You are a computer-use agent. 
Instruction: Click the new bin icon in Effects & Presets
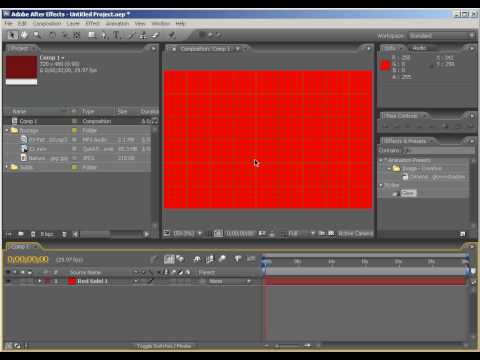click(462, 234)
